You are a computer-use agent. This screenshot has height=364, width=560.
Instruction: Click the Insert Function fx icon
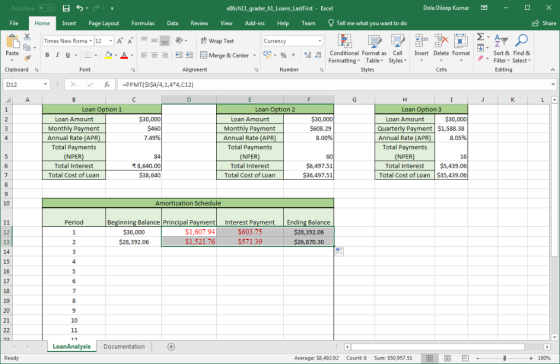[106, 85]
